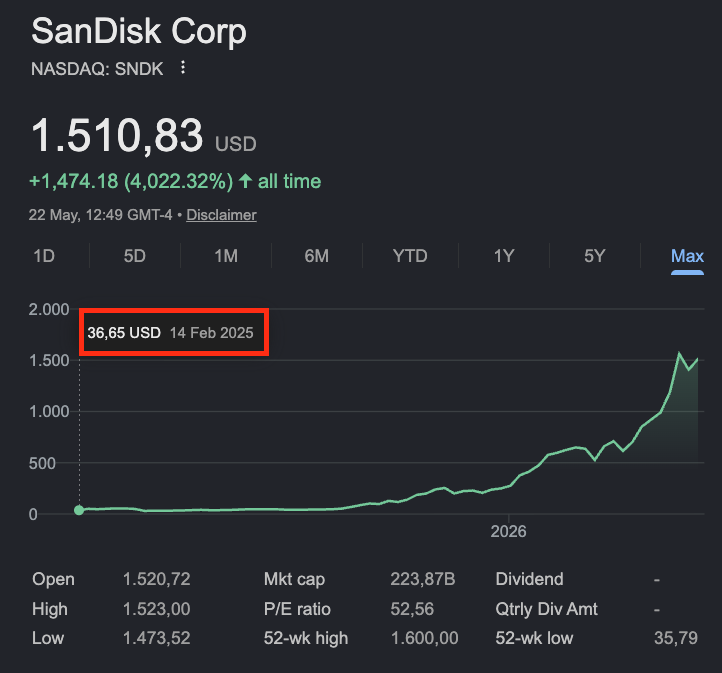Click the USD currency label beside price
722x673 pixels.
[236, 144]
